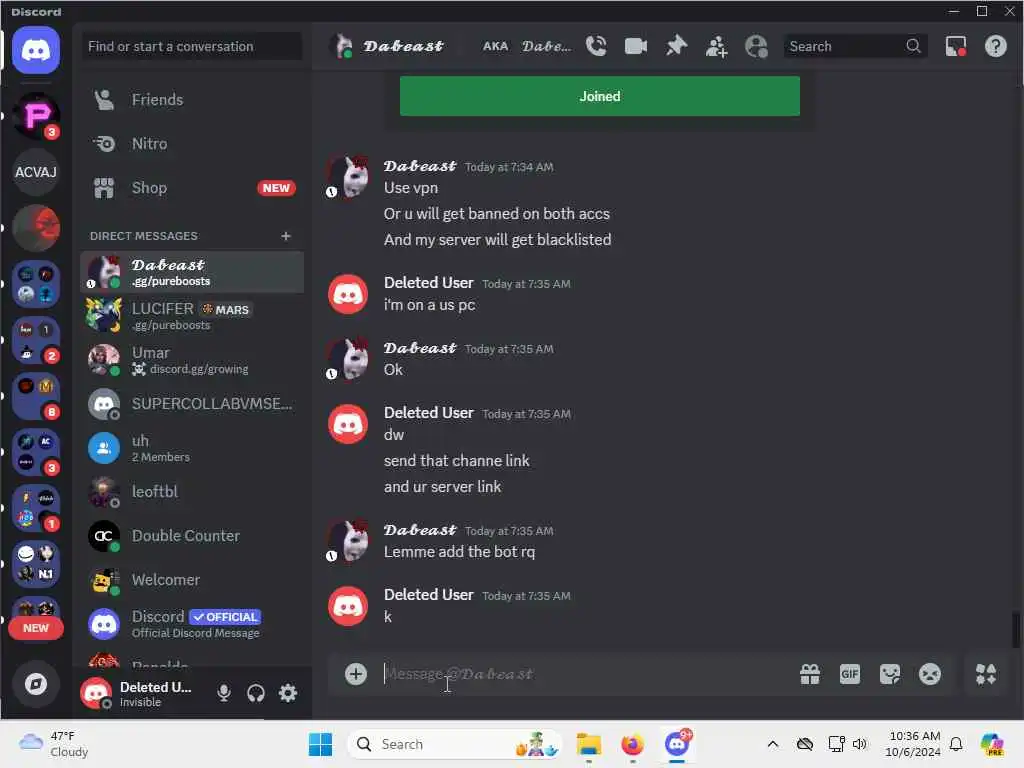This screenshot has height=768, width=1024.
Task: Open Discord help
Action: coord(995,46)
